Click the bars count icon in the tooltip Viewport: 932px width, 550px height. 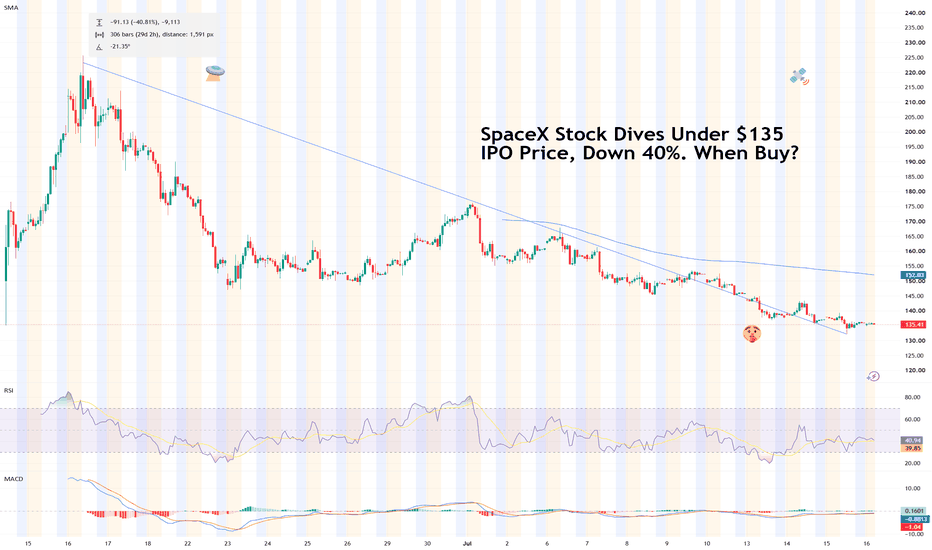[x=99, y=34]
